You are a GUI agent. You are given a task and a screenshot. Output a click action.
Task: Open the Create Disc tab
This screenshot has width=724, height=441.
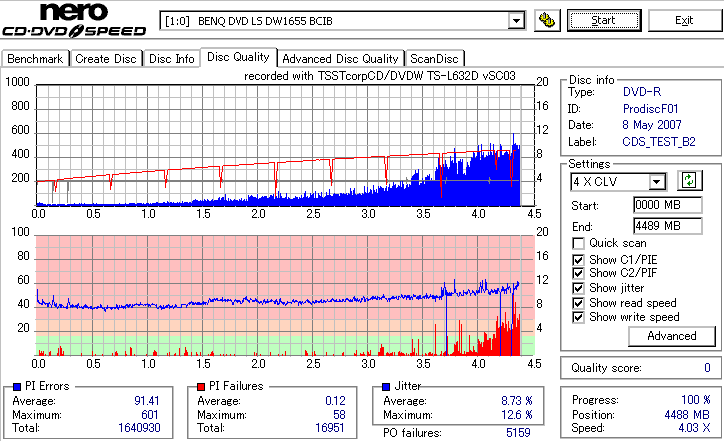pos(106,59)
